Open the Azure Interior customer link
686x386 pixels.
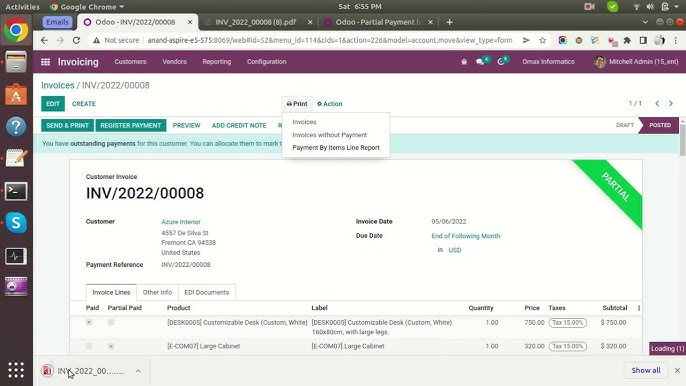tap(181, 222)
